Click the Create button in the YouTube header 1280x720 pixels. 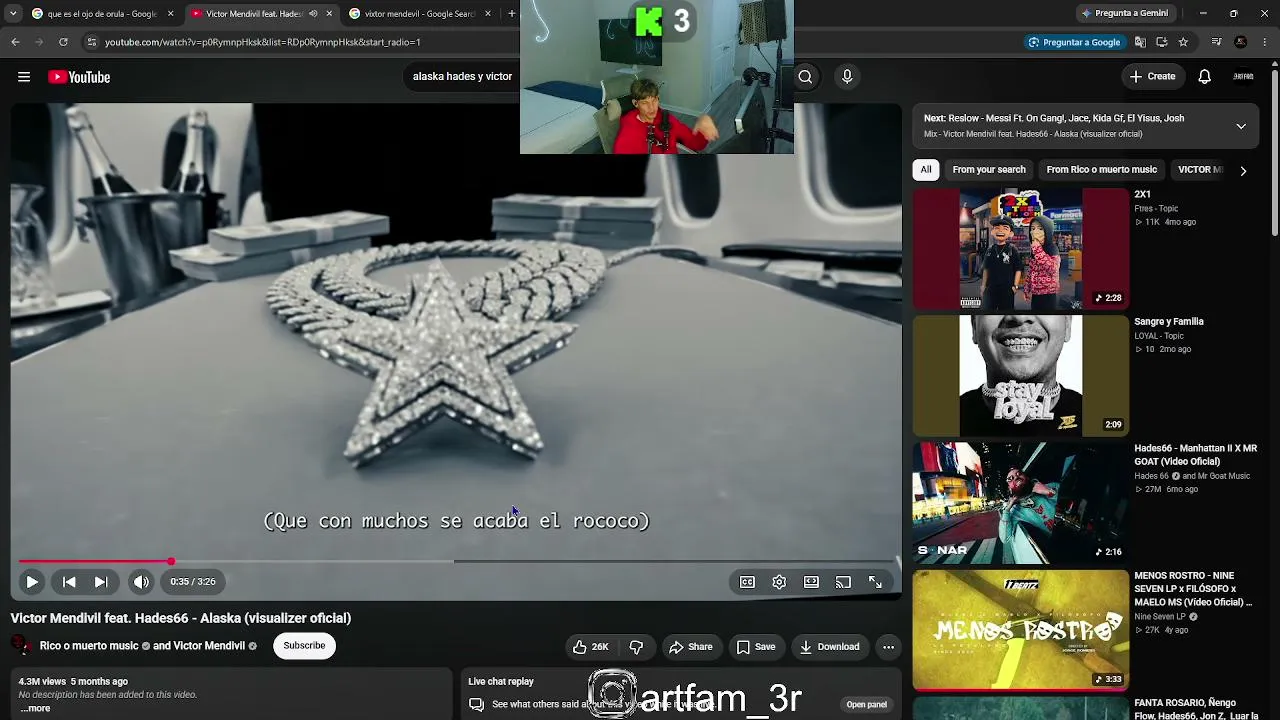[1152, 76]
